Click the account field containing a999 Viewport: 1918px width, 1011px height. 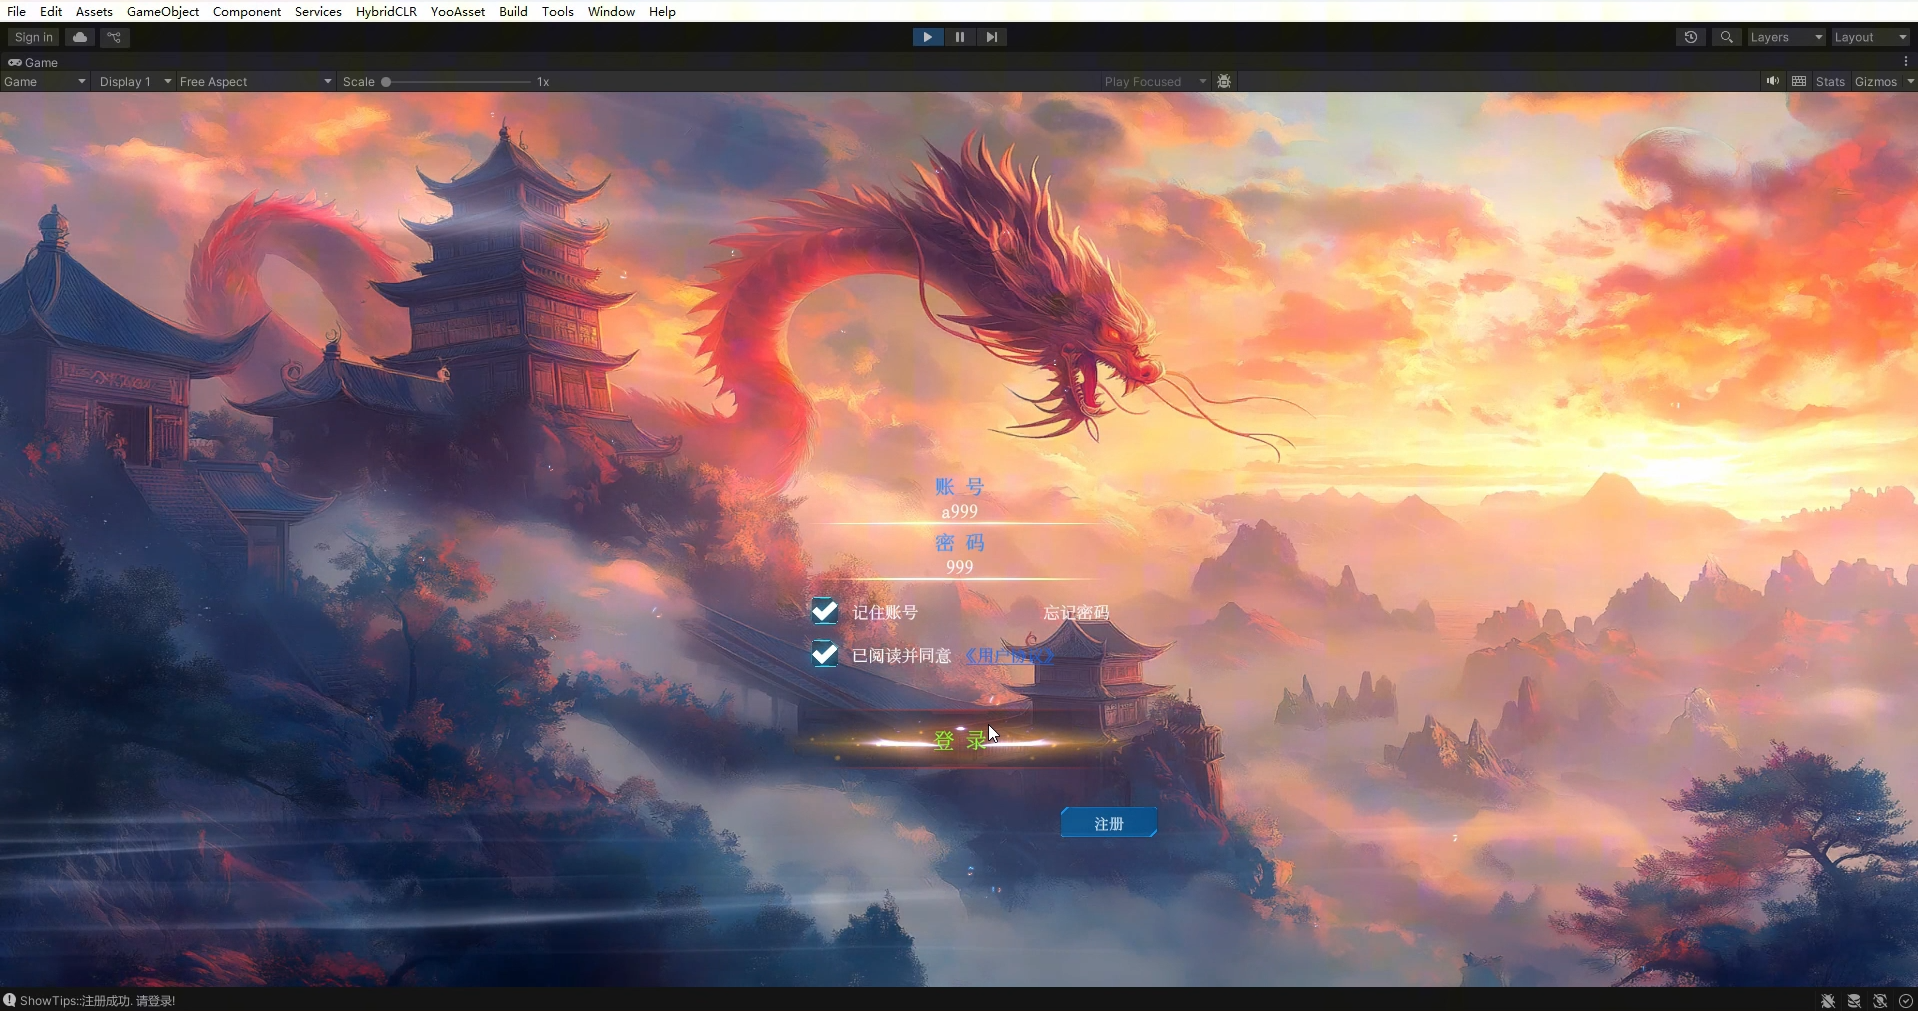point(959,511)
